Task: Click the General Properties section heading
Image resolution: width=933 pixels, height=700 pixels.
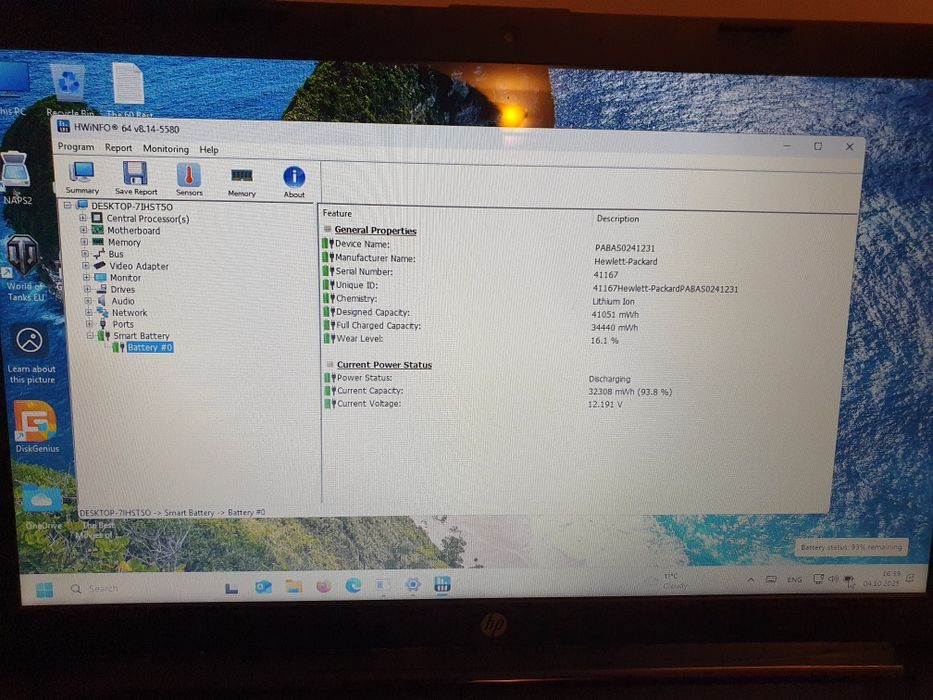Action: click(x=375, y=230)
